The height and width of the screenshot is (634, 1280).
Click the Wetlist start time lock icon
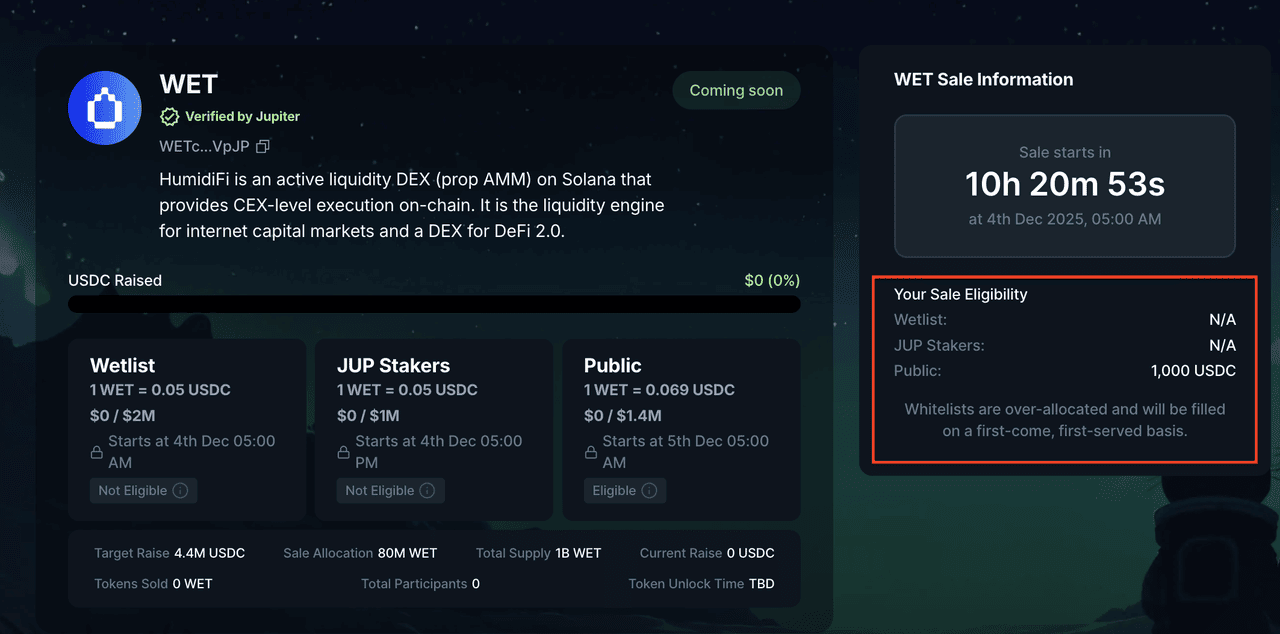click(97, 452)
